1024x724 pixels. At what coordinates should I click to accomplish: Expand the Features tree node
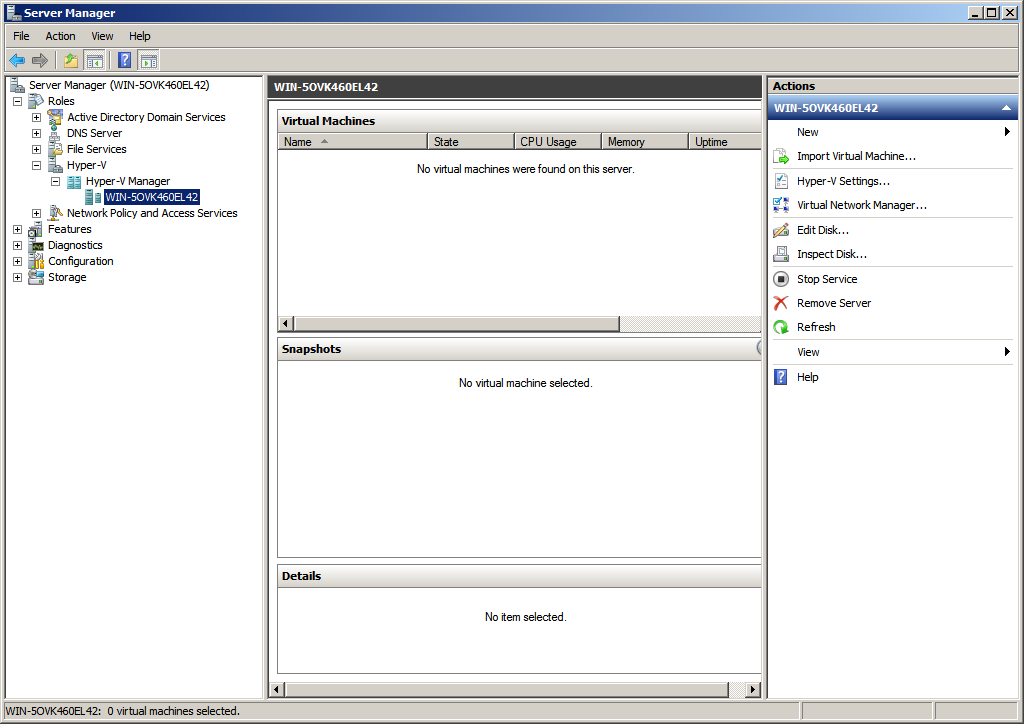click(17, 229)
